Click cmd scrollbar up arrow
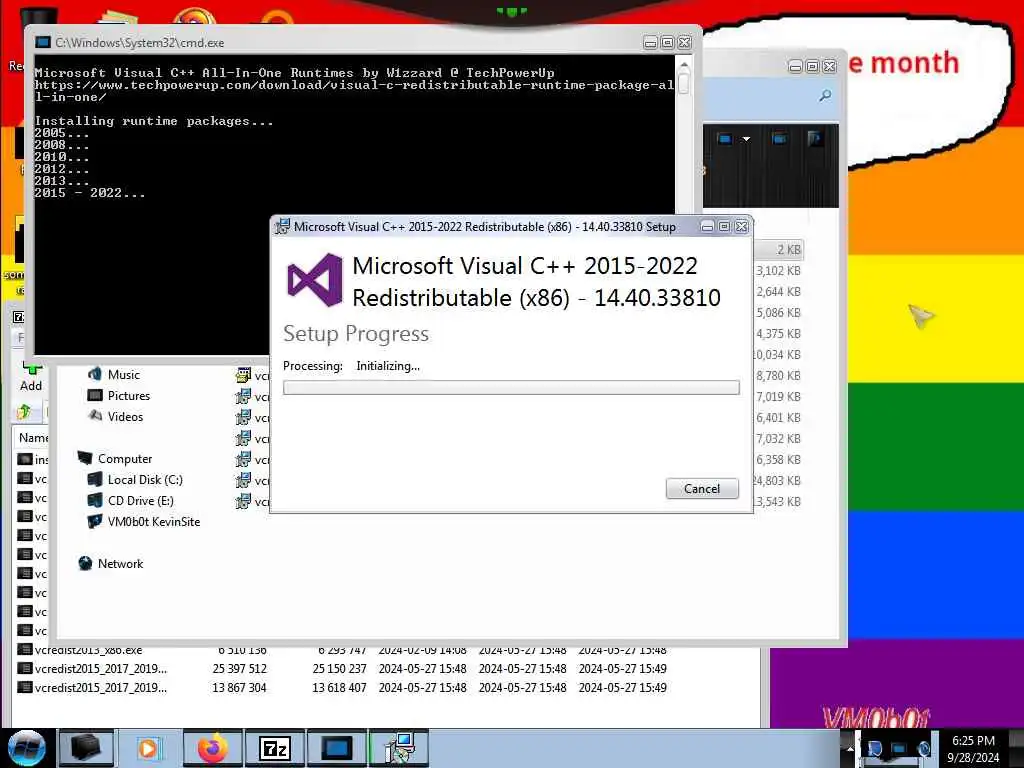1024x768 pixels. click(684, 65)
